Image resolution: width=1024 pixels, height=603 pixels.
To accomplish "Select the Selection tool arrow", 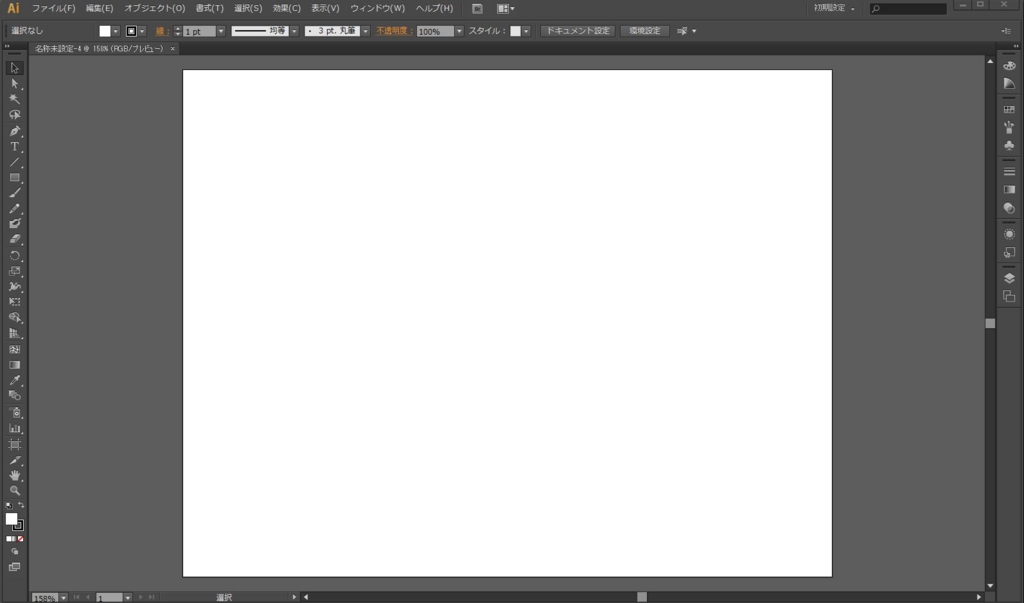I will point(14,68).
